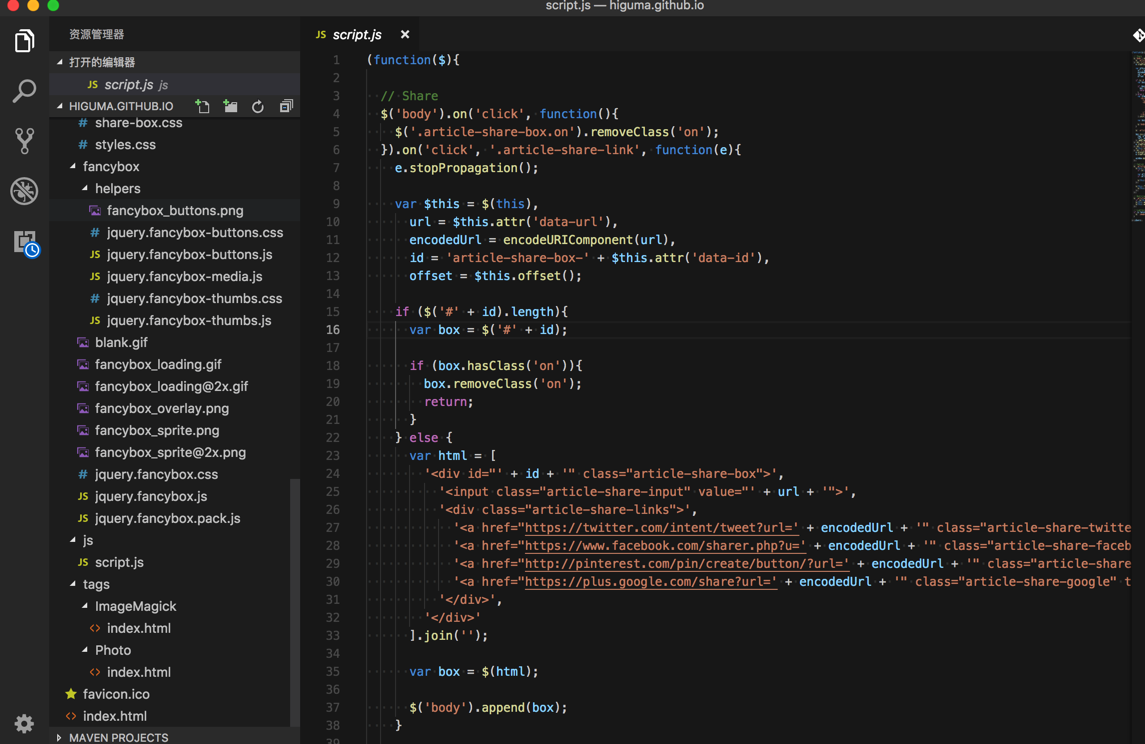Click the New Folder icon in explorer
1145x744 pixels.
[x=231, y=106]
